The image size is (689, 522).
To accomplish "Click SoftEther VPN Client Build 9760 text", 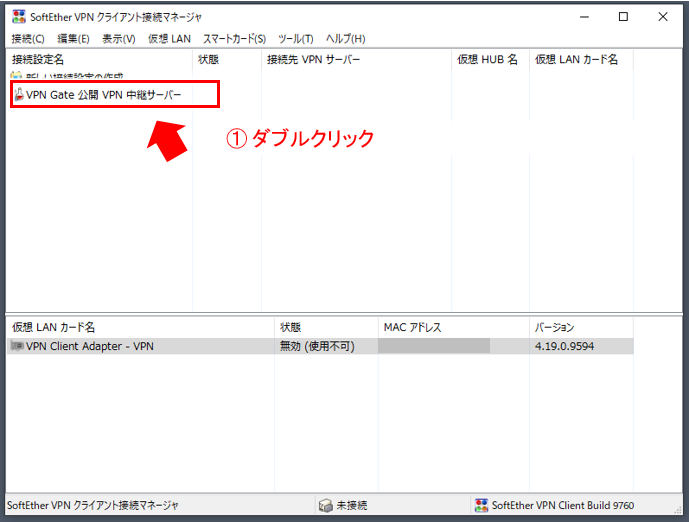I will (x=563, y=505).
